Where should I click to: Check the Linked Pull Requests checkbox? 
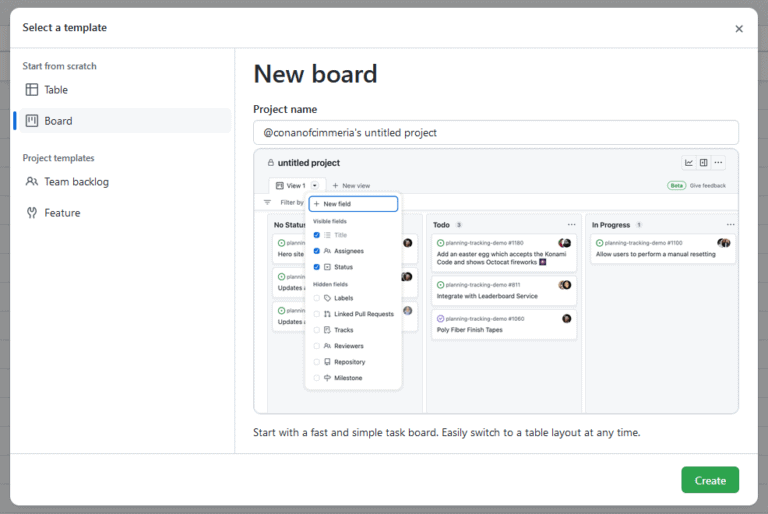[x=316, y=314]
